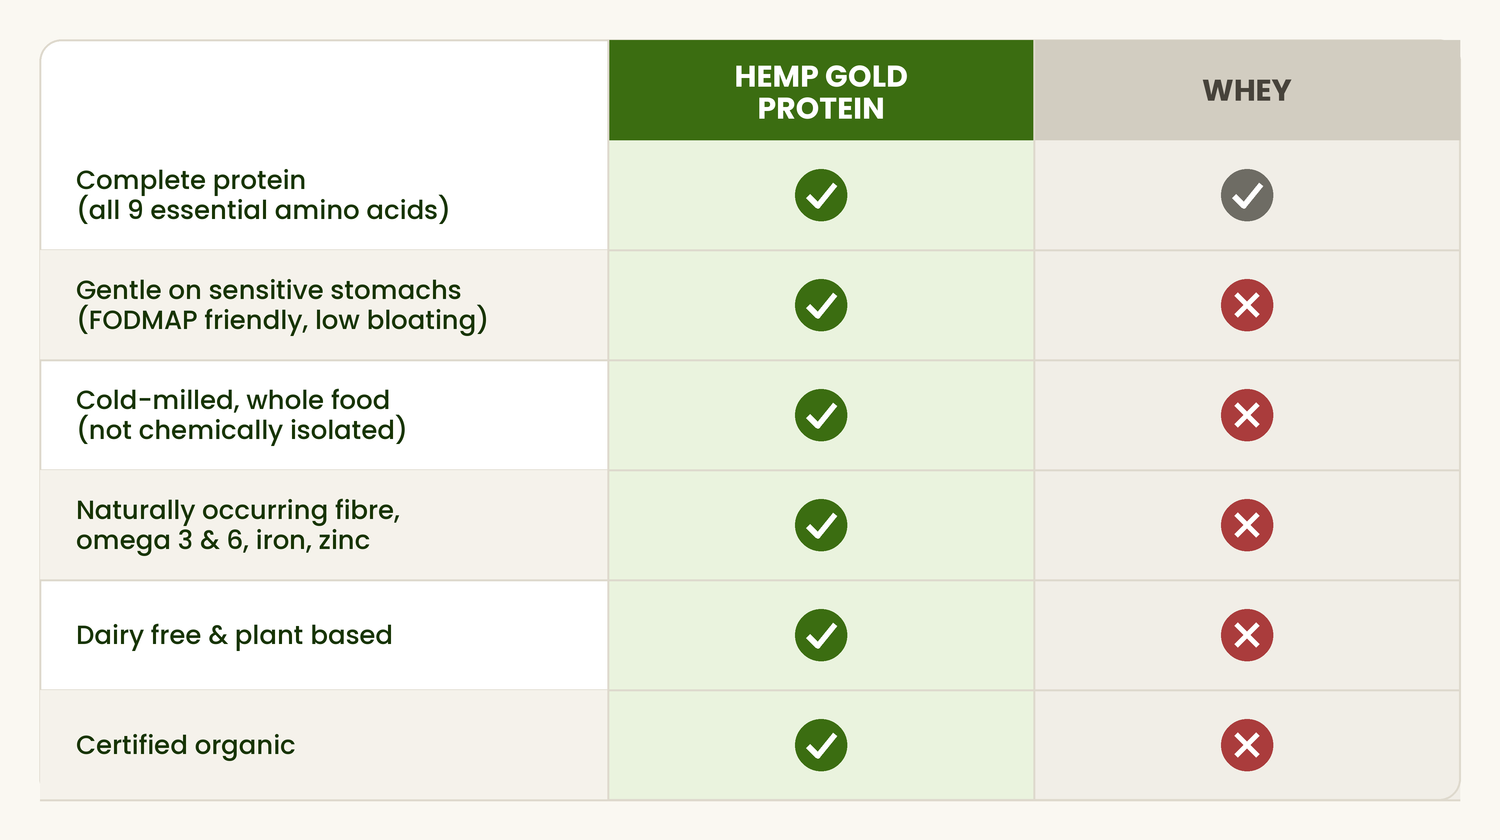The image size is (1500, 840).
Task: Click the Cold-milled, whole food label
Action: pos(241,415)
